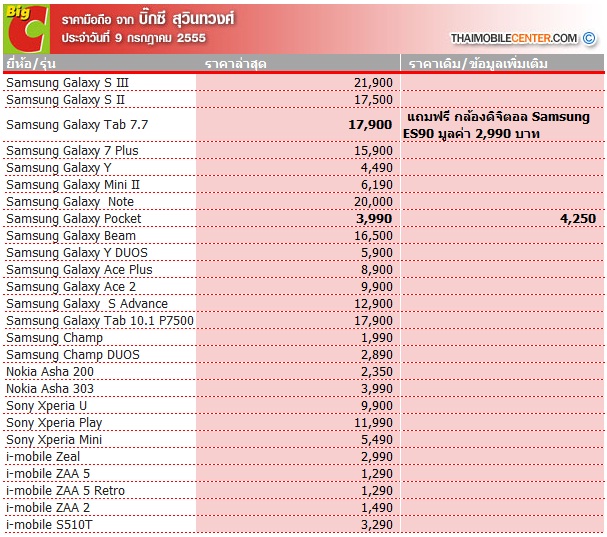Select Samsung Galaxy Mini II name

coord(73,185)
